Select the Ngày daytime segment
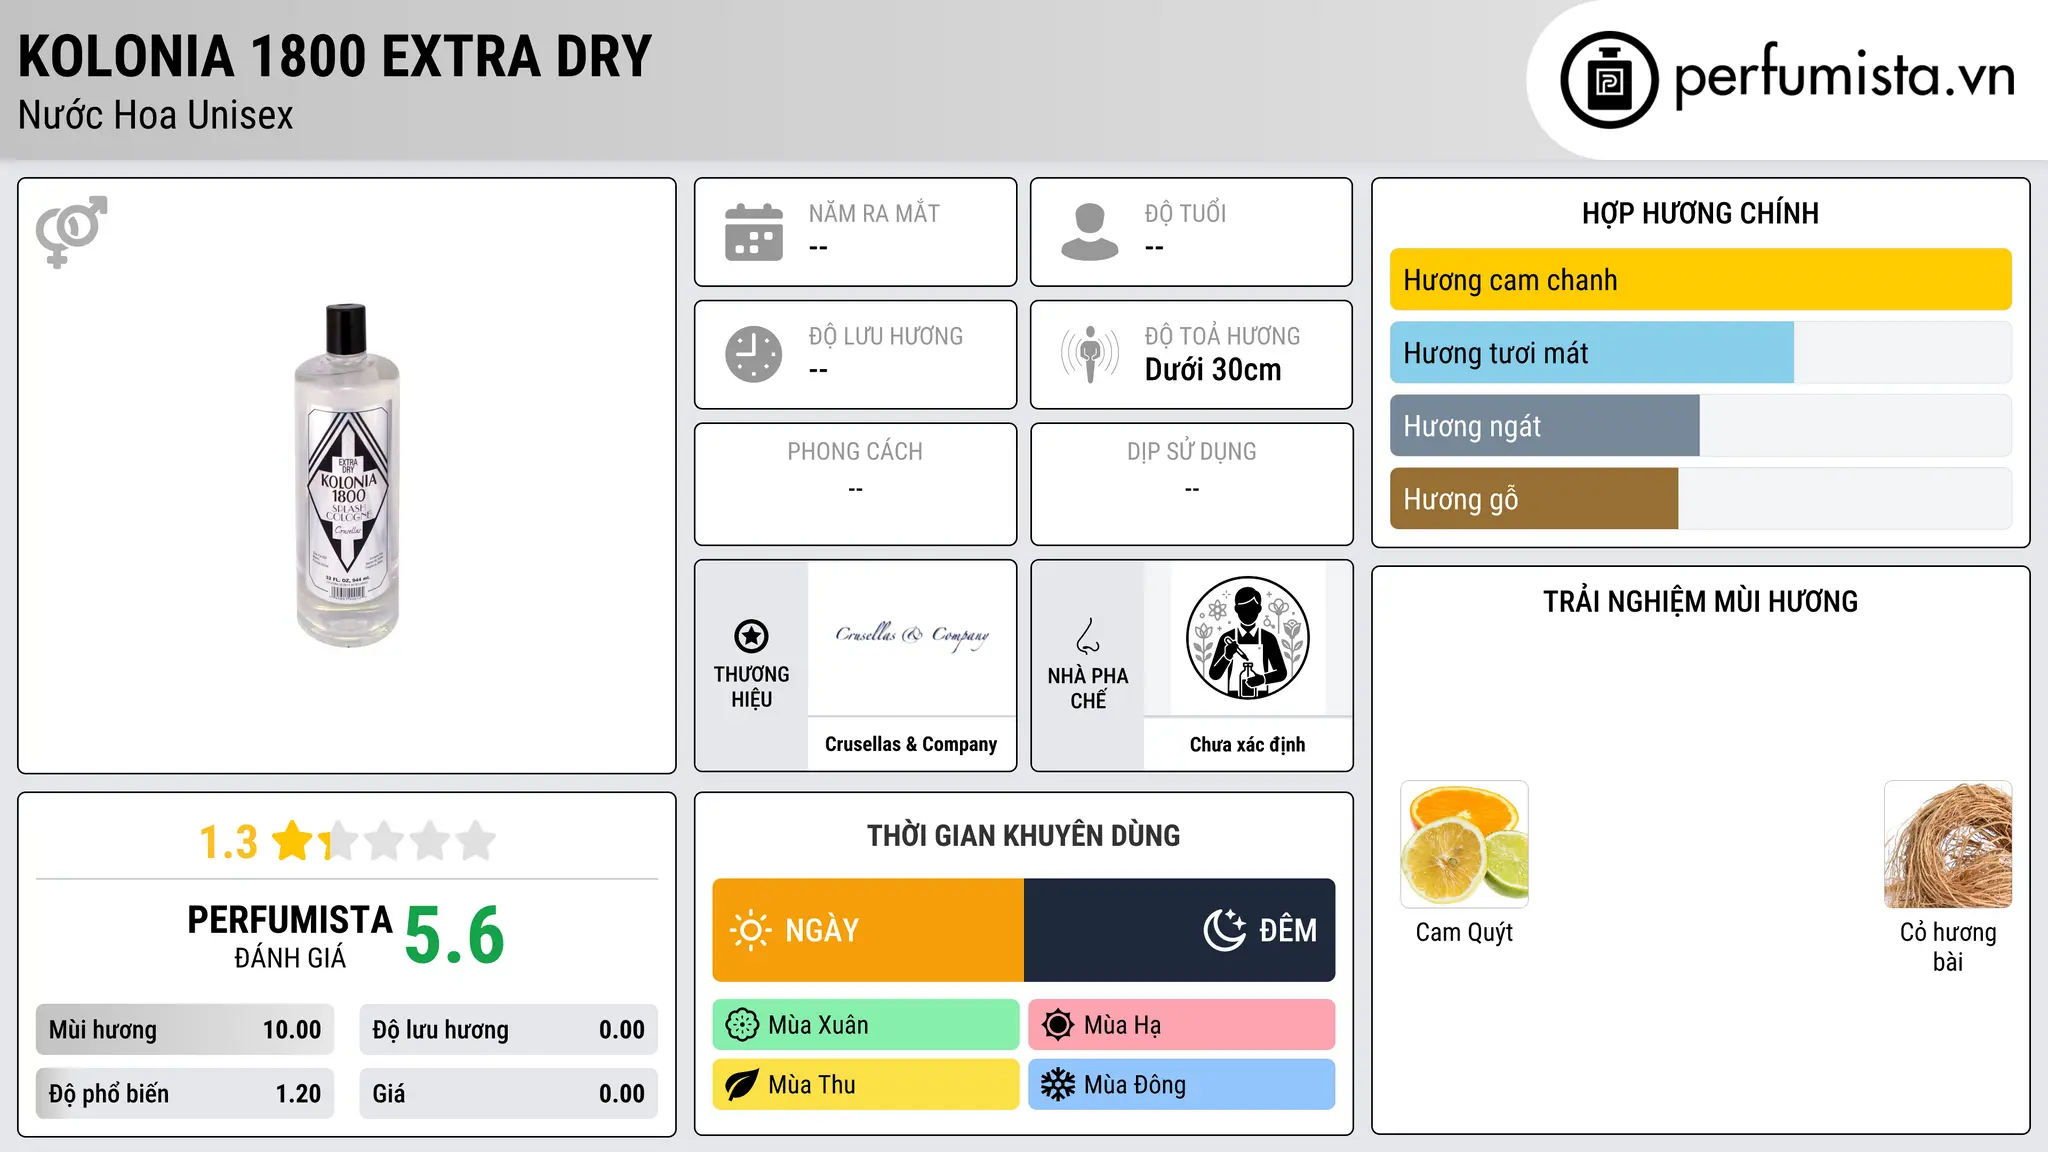 (x=868, y=930)
